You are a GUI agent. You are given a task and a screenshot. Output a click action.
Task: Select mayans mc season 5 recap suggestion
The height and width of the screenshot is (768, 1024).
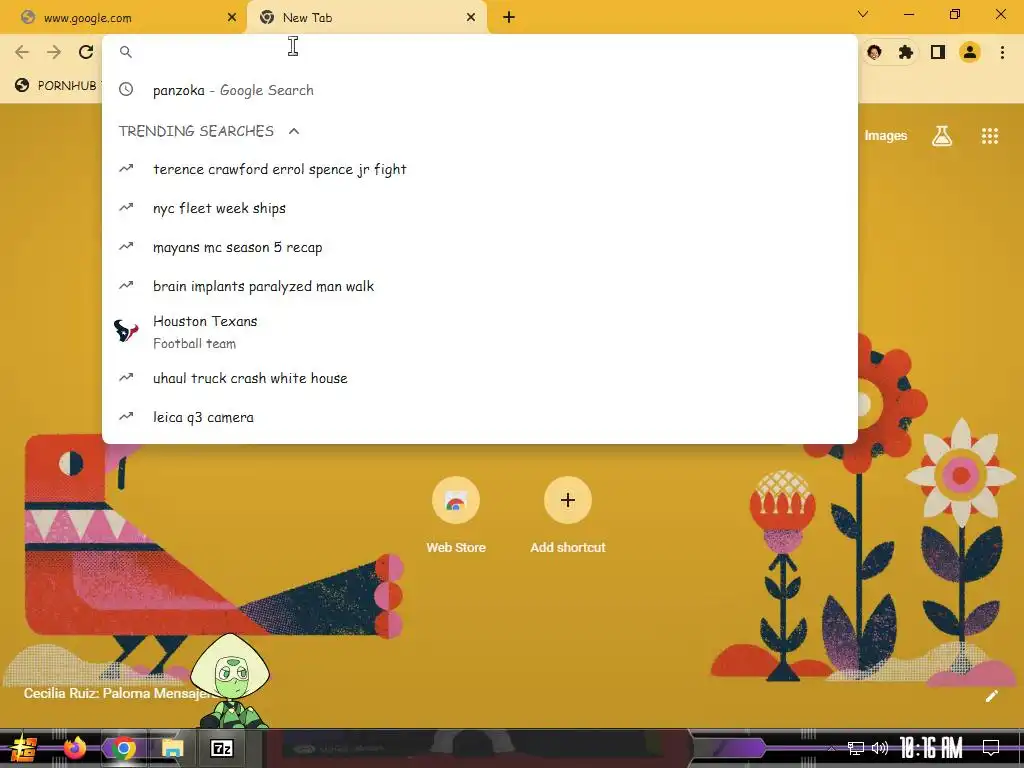[479, 248]
